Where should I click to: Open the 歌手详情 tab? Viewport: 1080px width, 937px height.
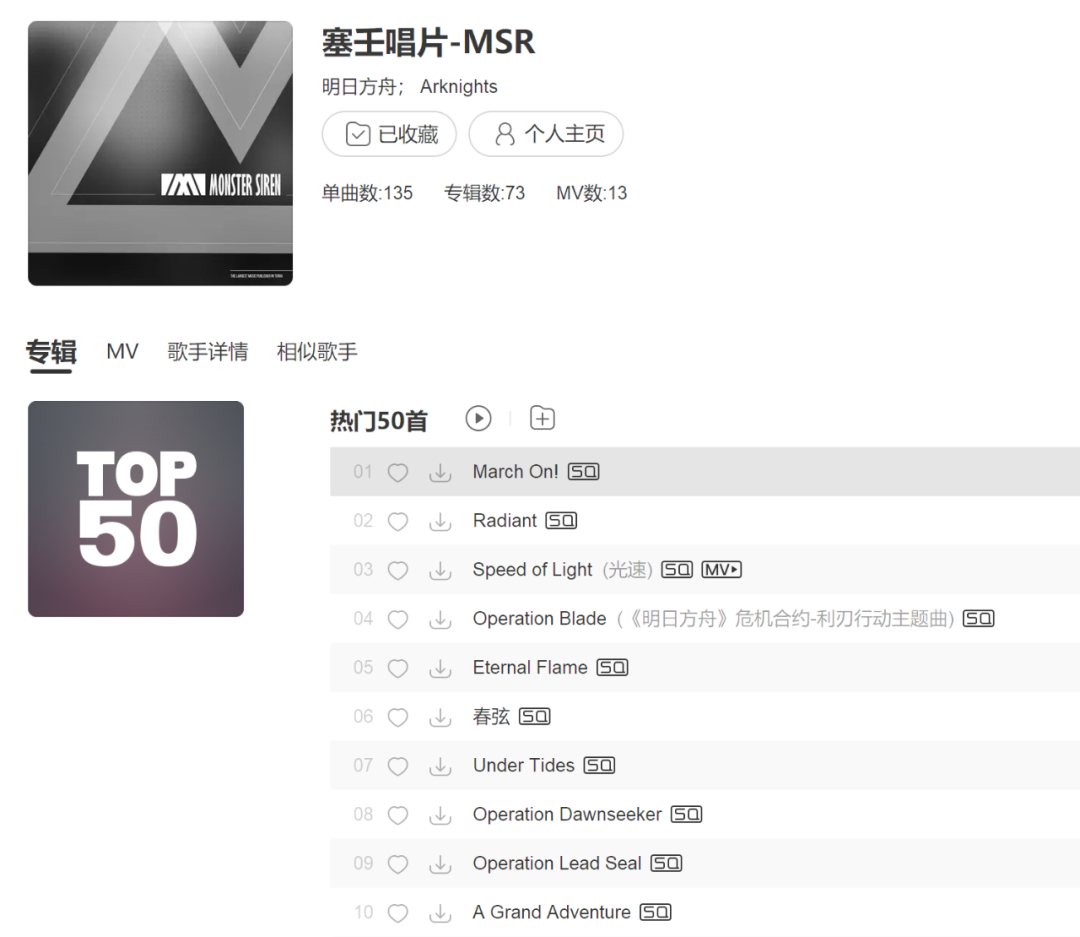click(207, 352)
